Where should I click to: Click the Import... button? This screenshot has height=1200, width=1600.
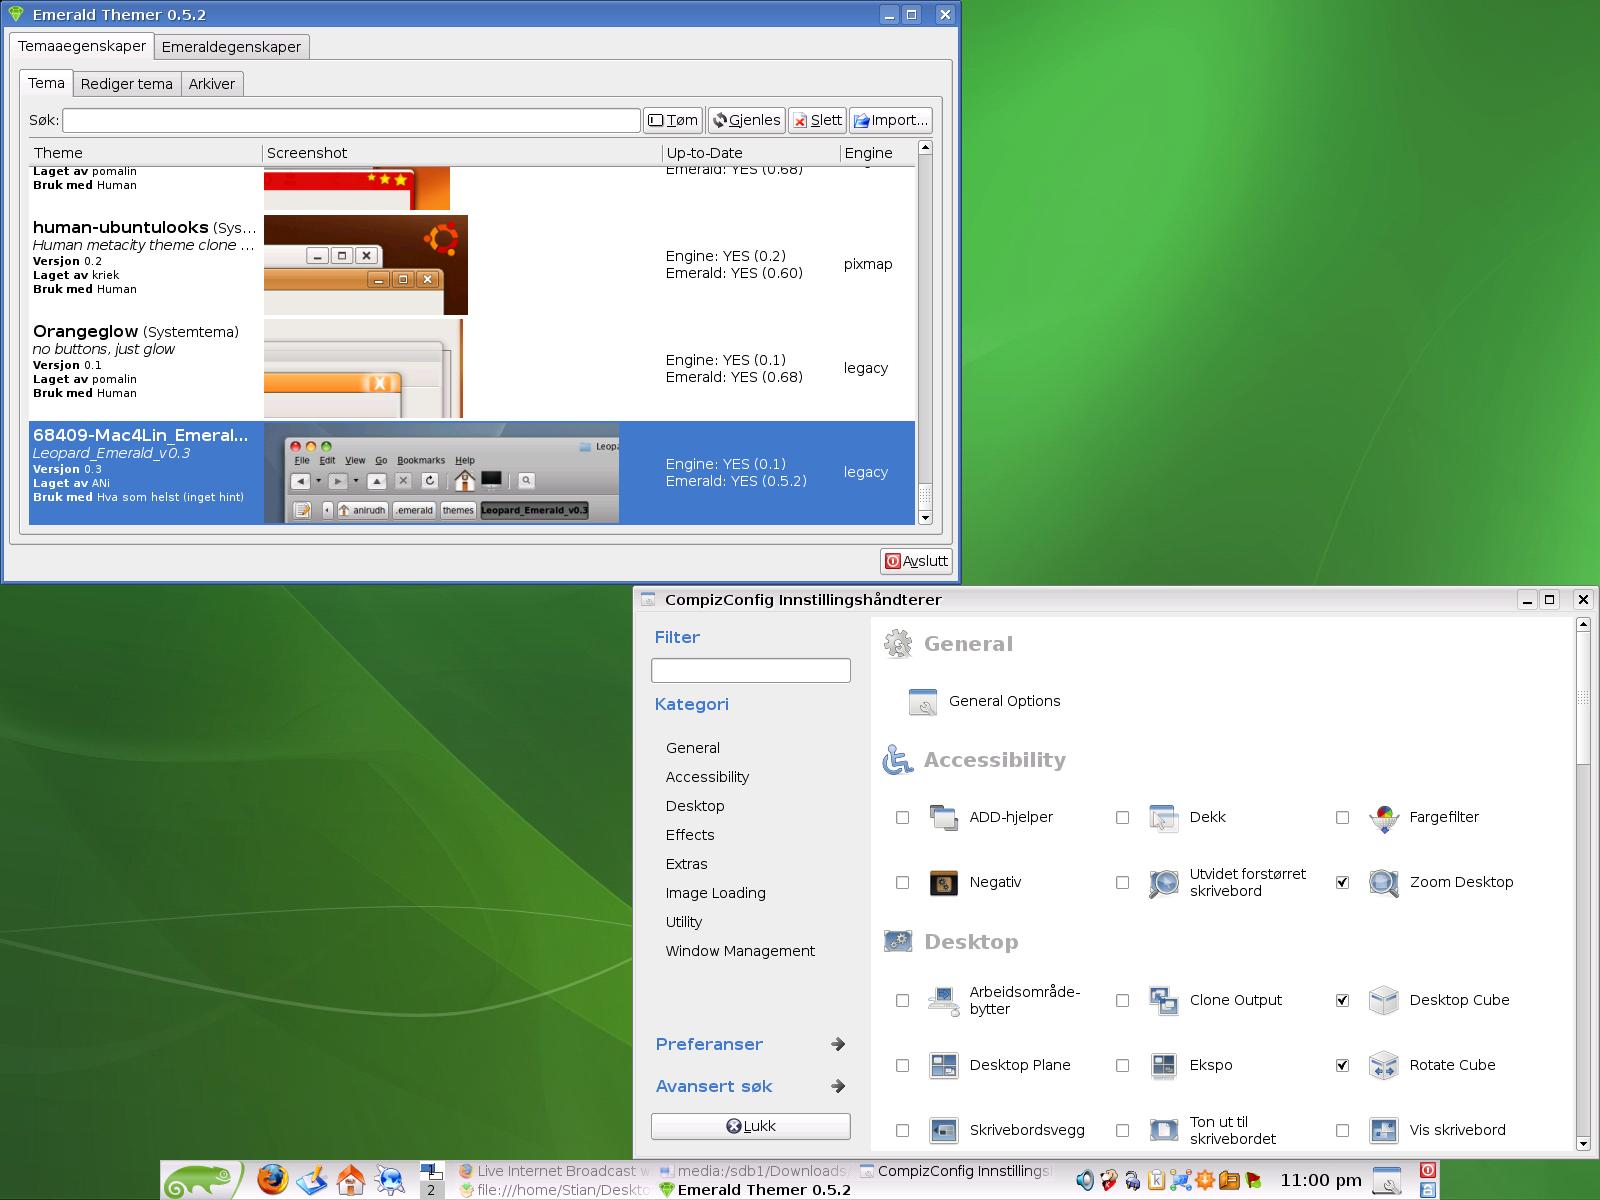(891, 120)
